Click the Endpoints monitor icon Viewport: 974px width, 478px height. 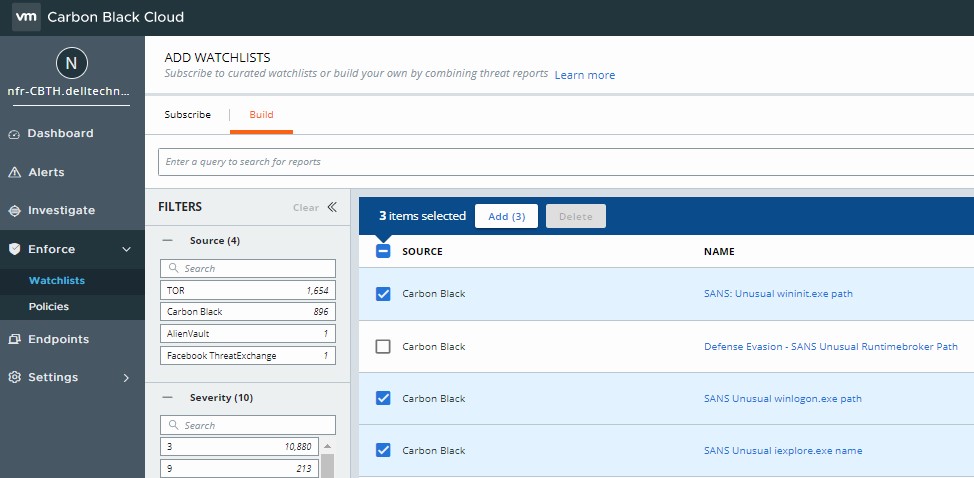click(14, 340)
